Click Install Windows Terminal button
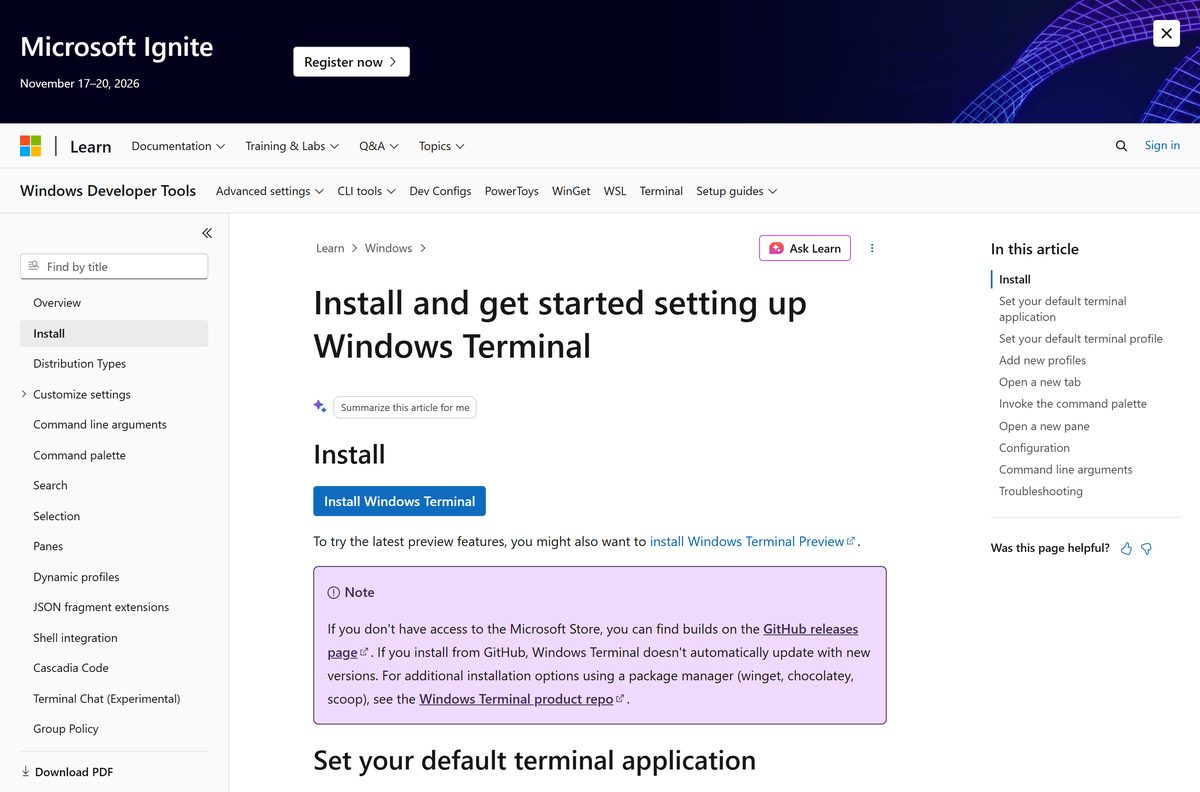 click(x=399, y=501)
